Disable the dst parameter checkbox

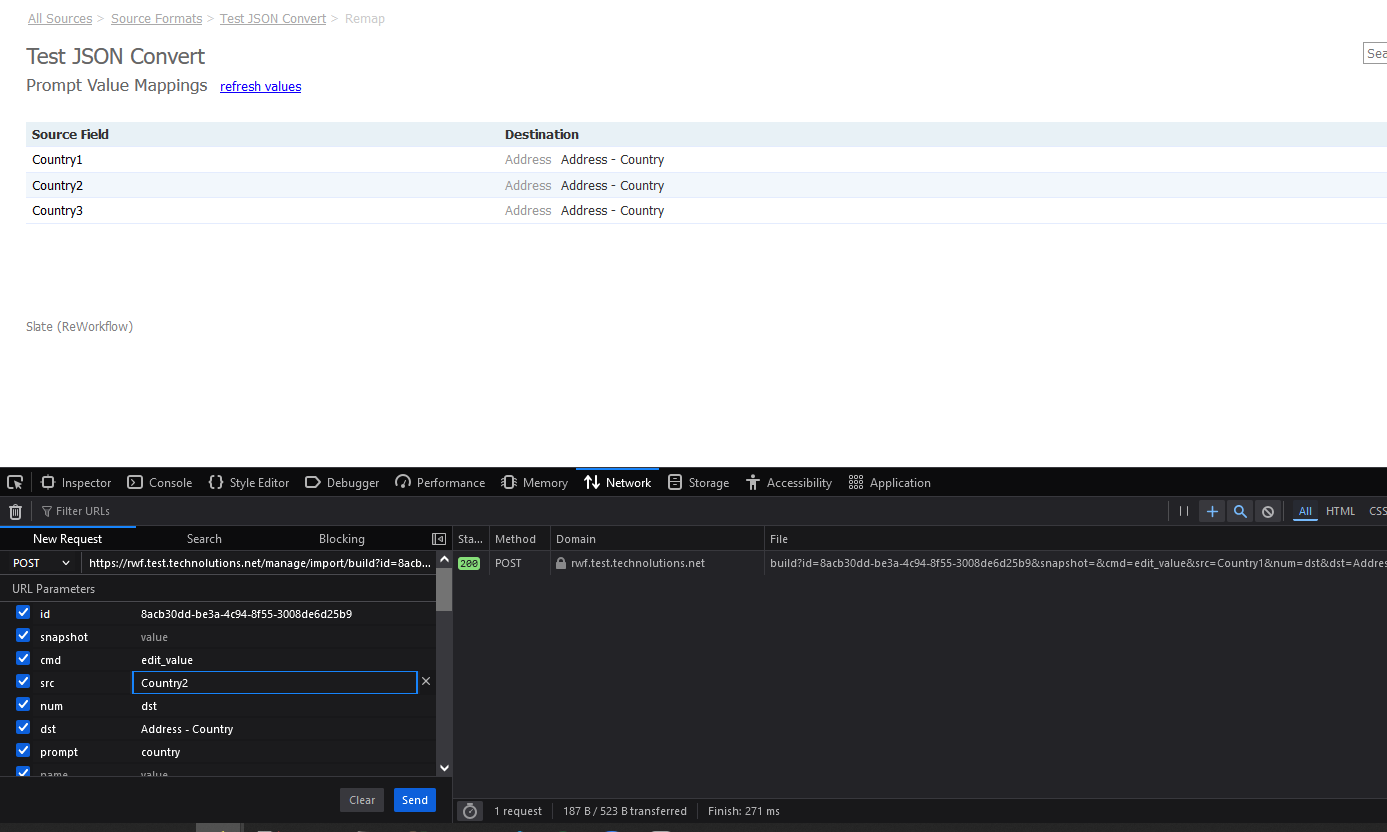23,727
